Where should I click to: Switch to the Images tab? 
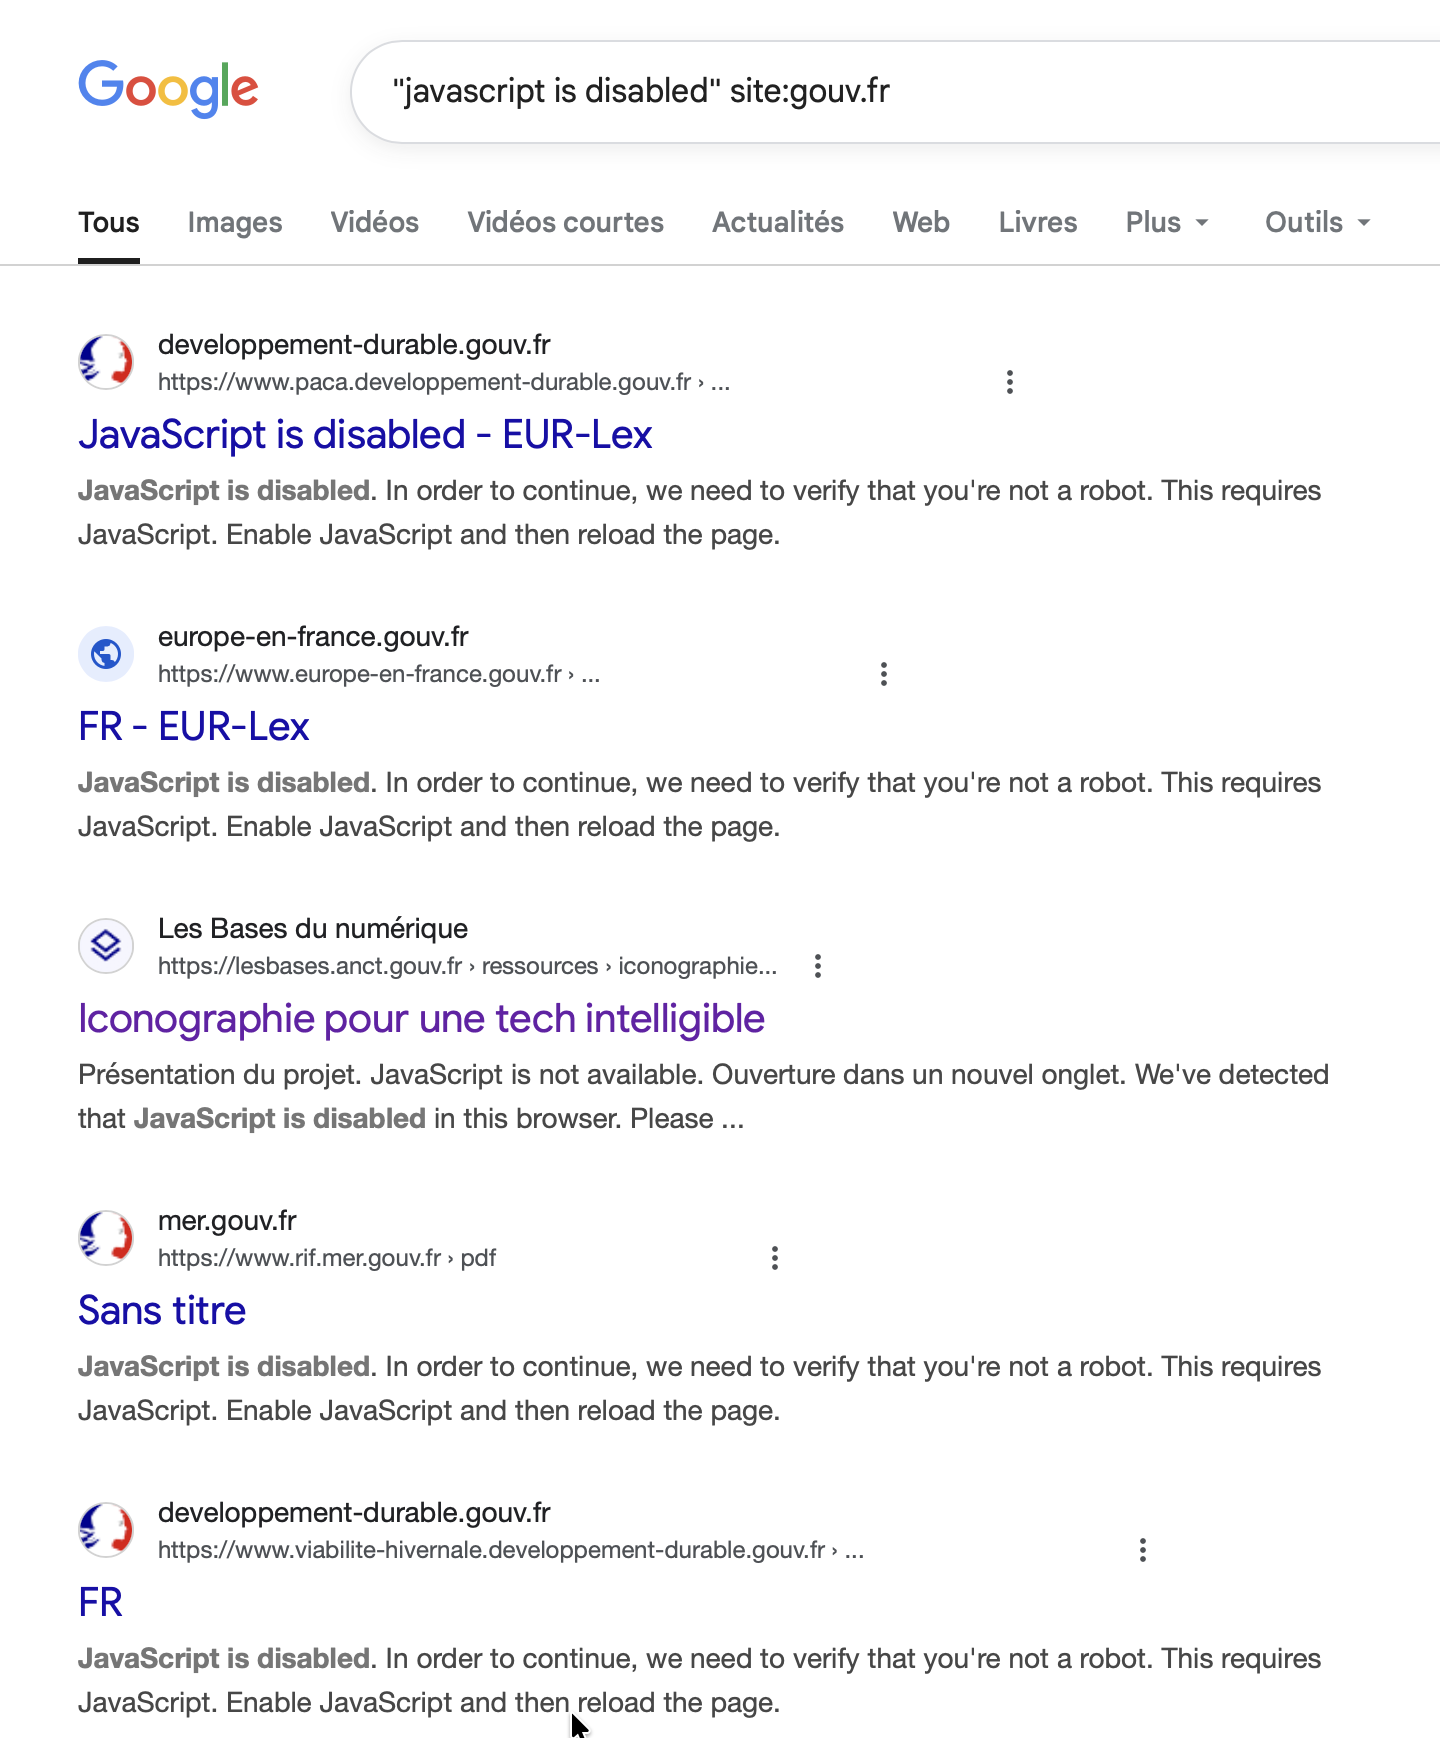click(235, 222)
